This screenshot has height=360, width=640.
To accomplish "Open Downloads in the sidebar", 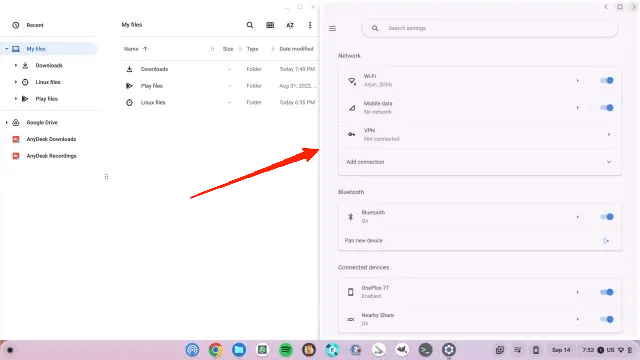I will [49, 65].
